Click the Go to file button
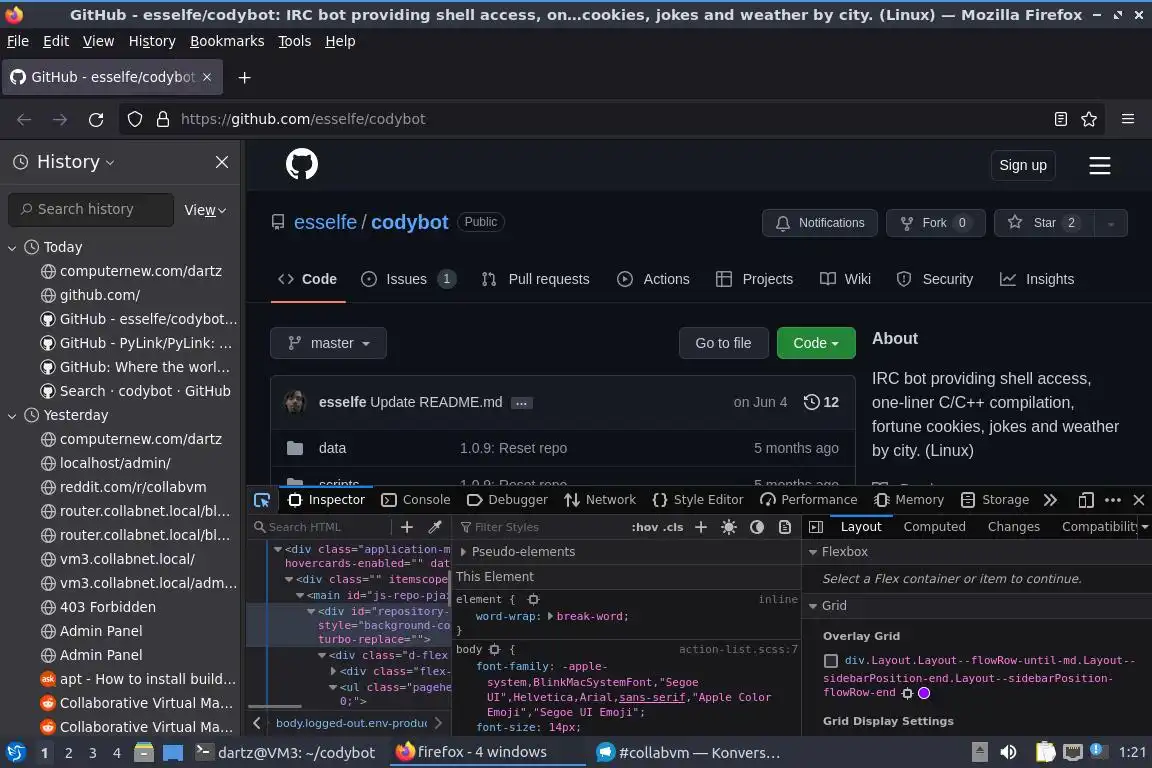The width and height of the screenshot is (1152, 768). (724, 343)
